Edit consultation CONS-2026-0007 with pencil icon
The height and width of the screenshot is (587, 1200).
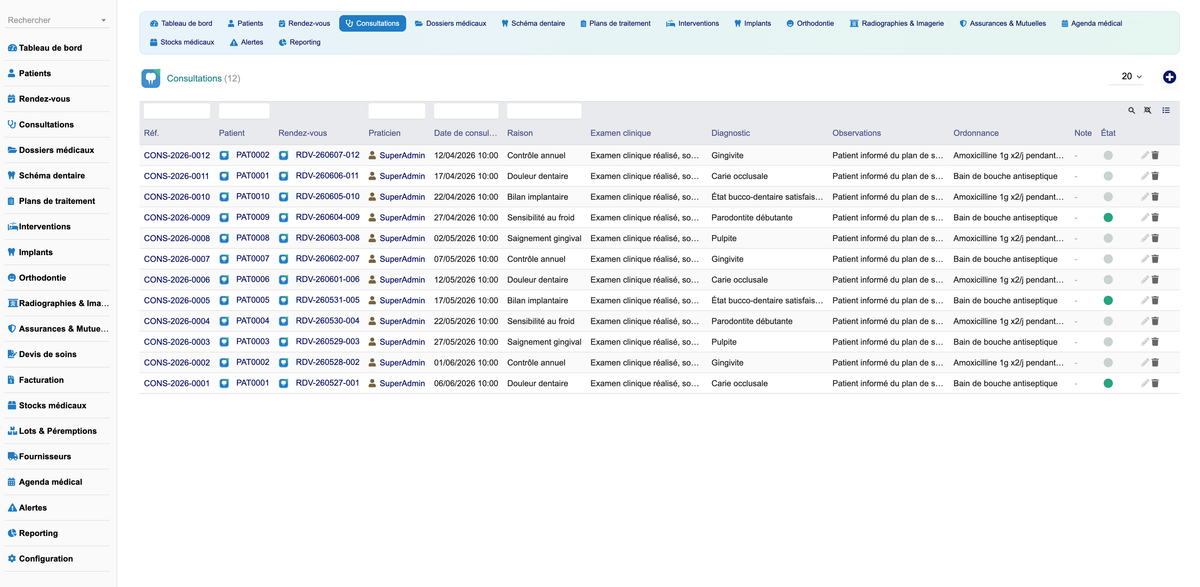(x=1145, y=259)
